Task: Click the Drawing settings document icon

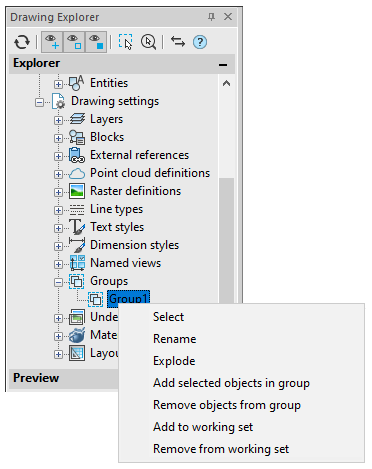Action: pos(58,101)
